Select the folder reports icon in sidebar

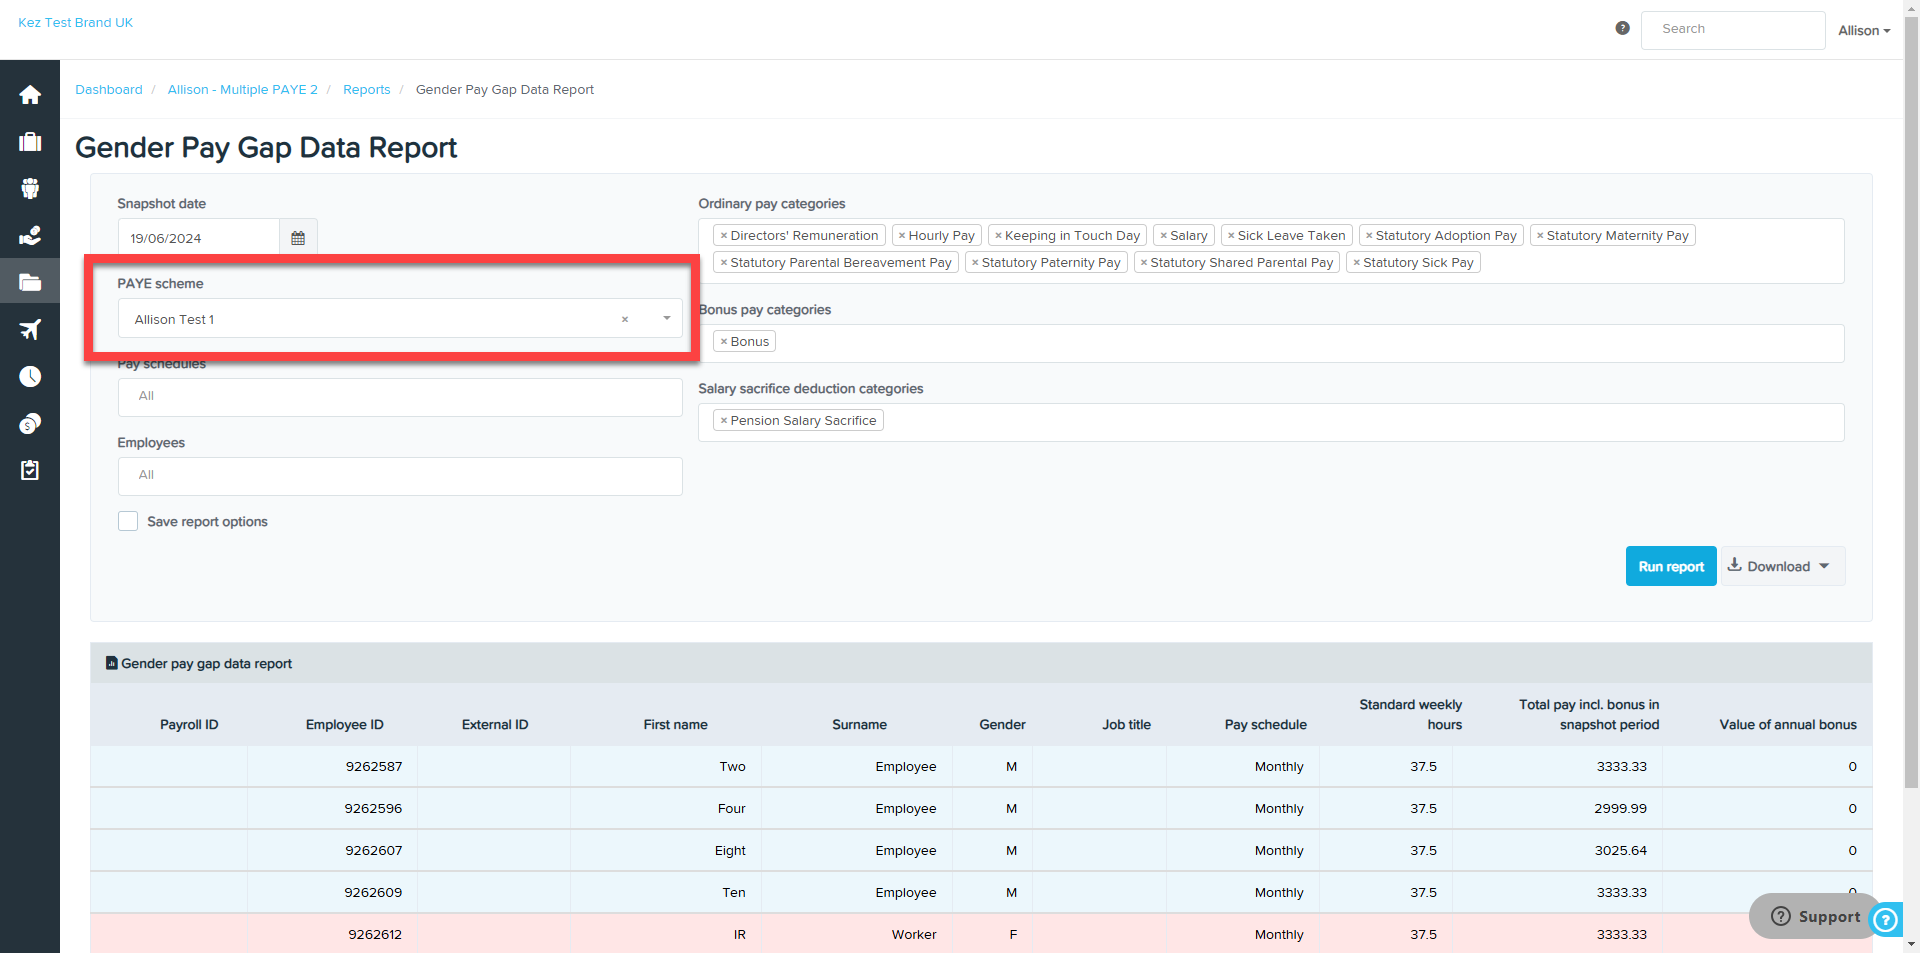[x=30, y=283]
